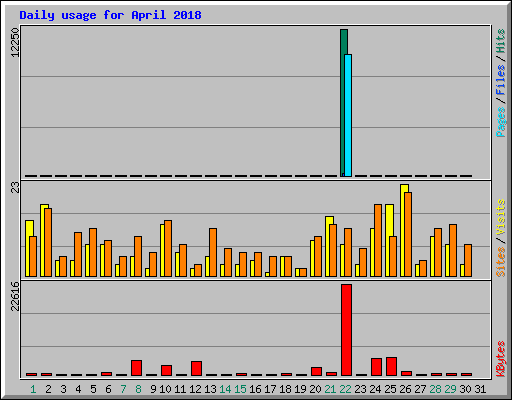This screenshot has height=400, width=512.
Task: Click day label 26 on x-axis
Action: pyautogui.click(x=405, y=389)
